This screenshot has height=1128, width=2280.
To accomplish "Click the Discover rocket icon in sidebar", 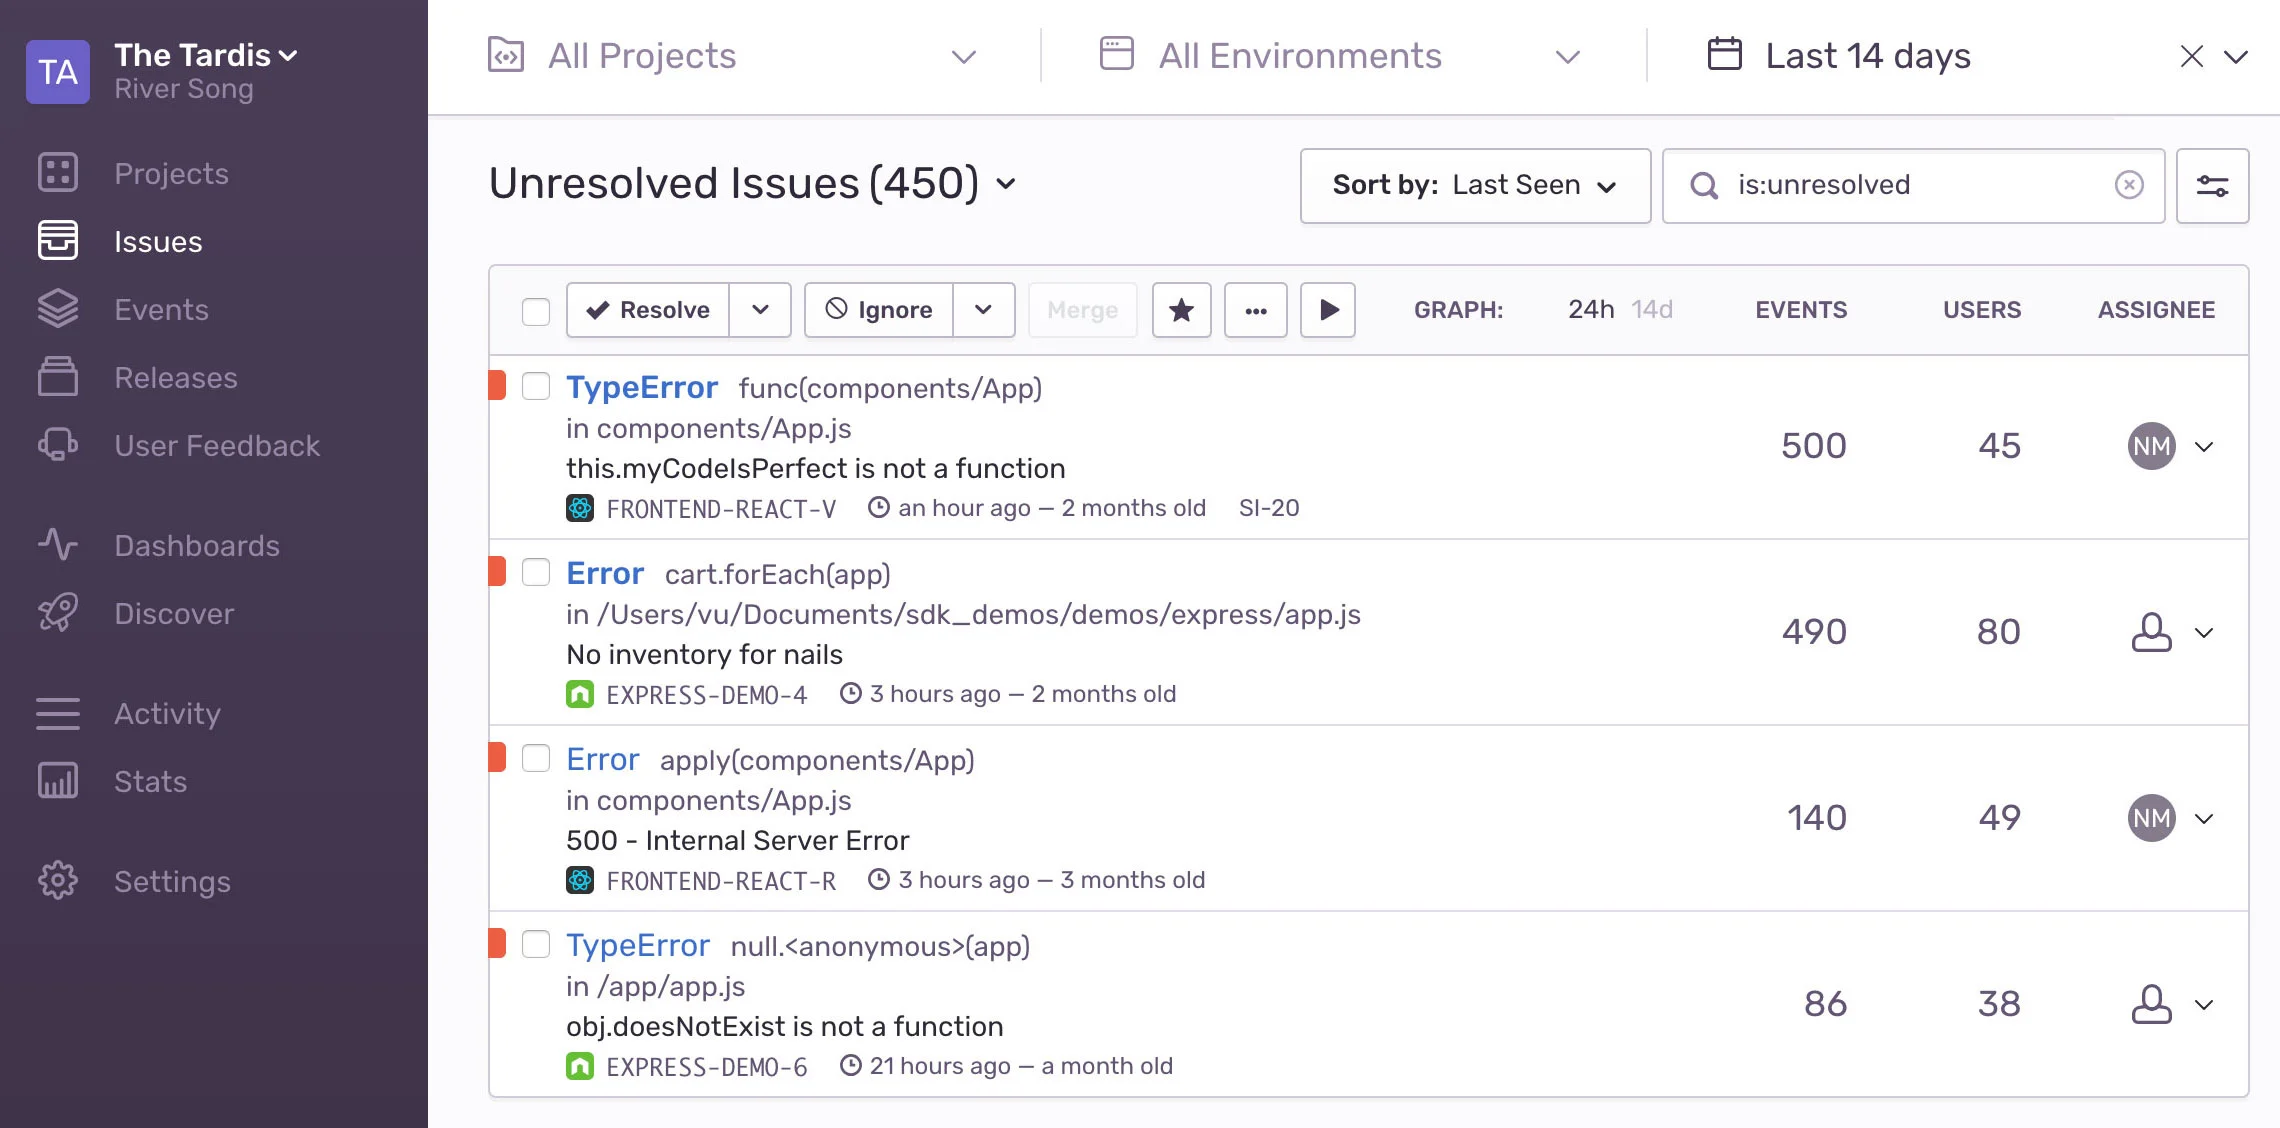I will pyautogui.click(x=57, y=612).
